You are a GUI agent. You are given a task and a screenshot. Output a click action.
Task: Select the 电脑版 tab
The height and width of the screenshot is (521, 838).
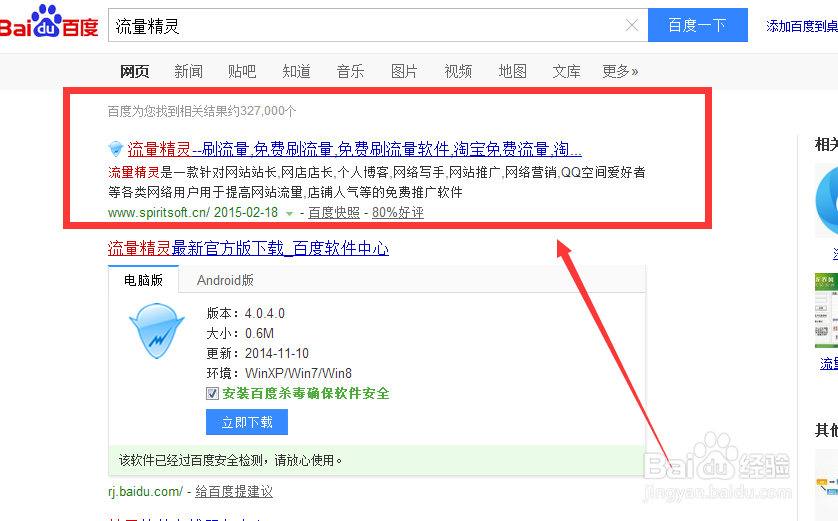(143, 280)
